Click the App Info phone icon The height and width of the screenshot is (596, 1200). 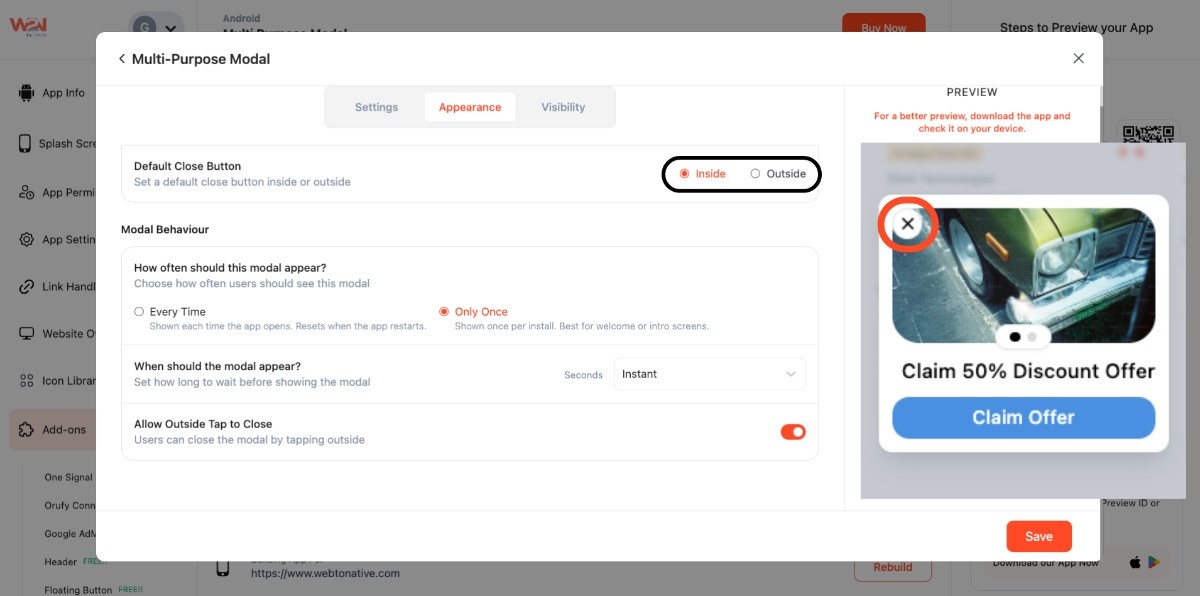click(26, 93)
